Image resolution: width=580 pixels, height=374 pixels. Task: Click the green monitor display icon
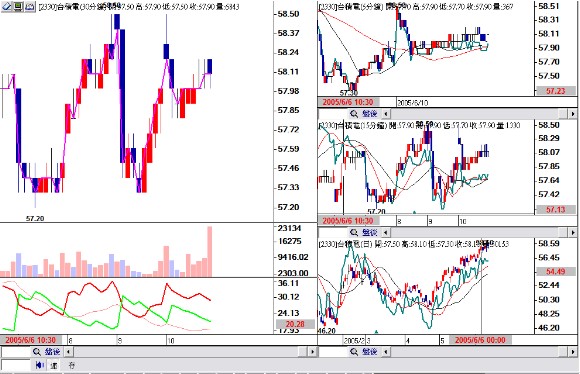tap(18, 6)
